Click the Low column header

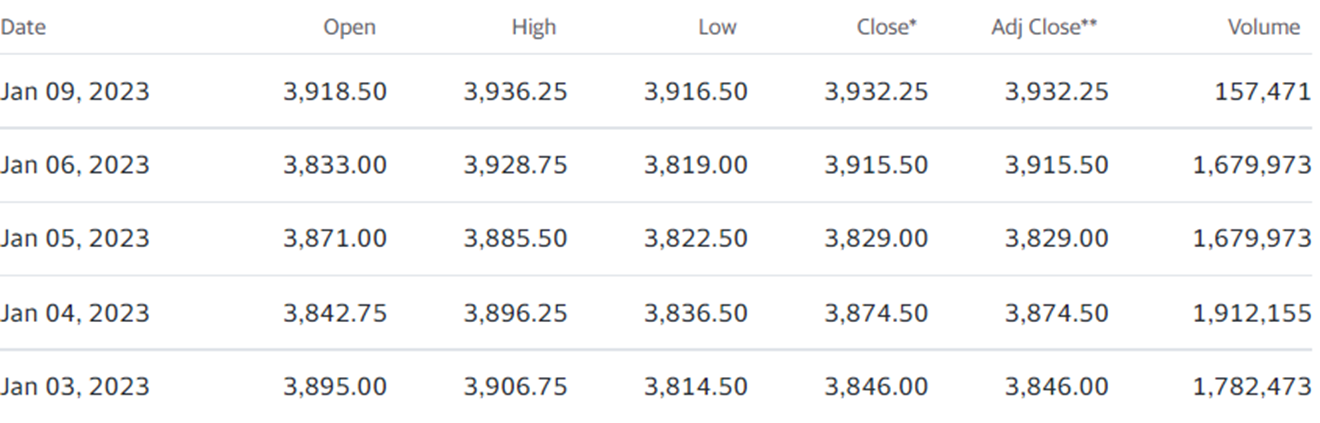[717, 28]
